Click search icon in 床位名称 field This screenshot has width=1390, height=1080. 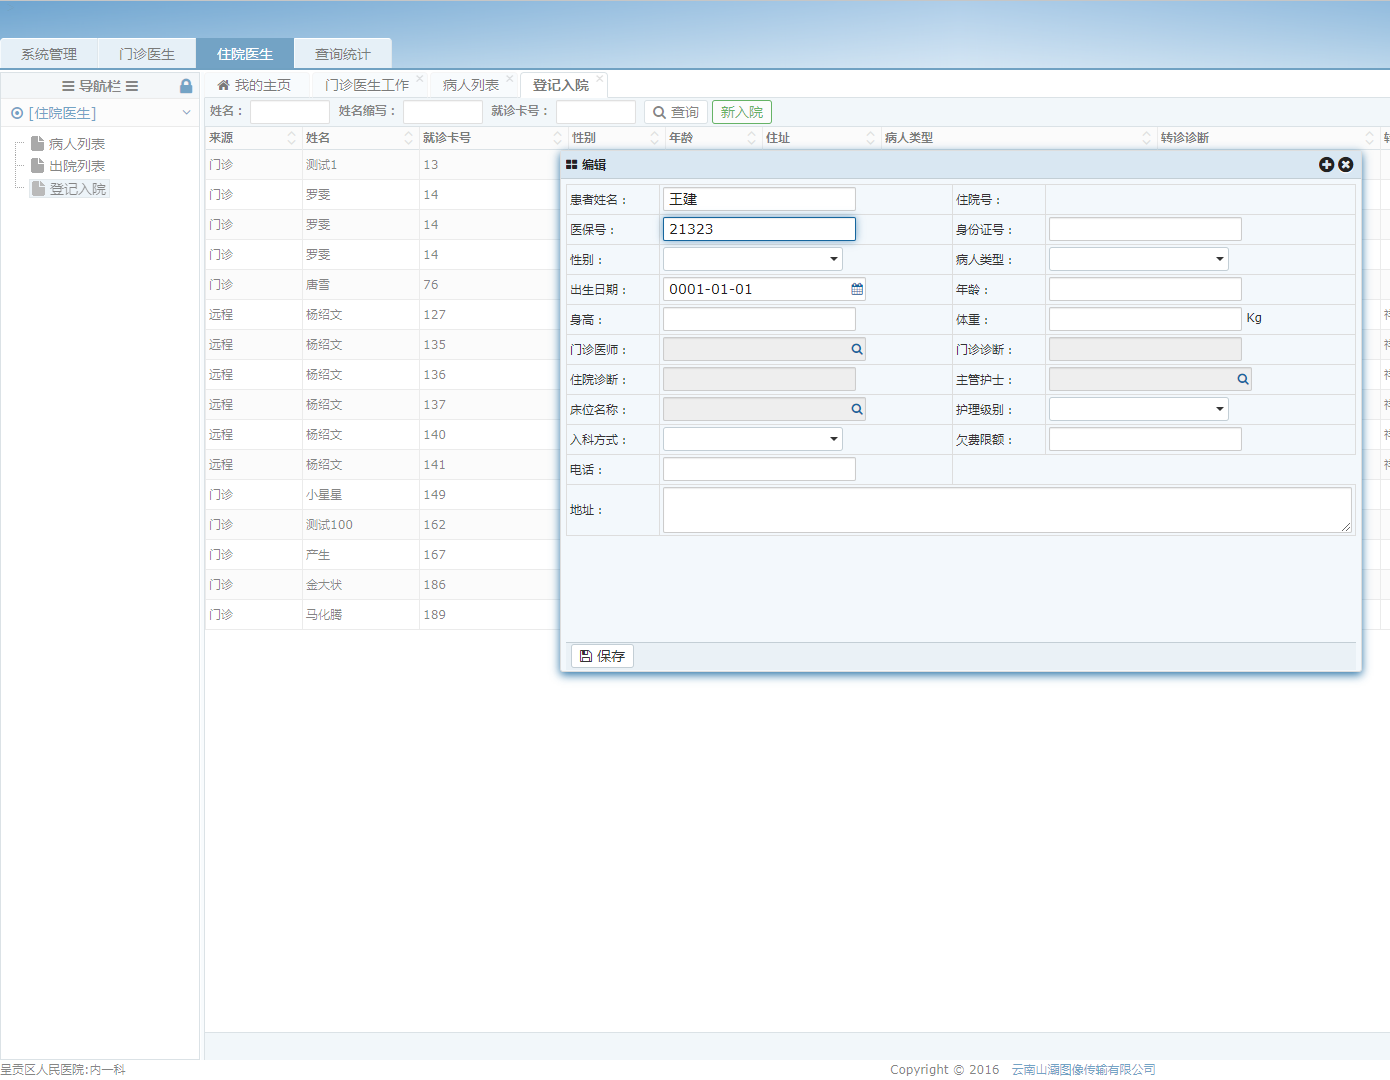click(857, 409)
